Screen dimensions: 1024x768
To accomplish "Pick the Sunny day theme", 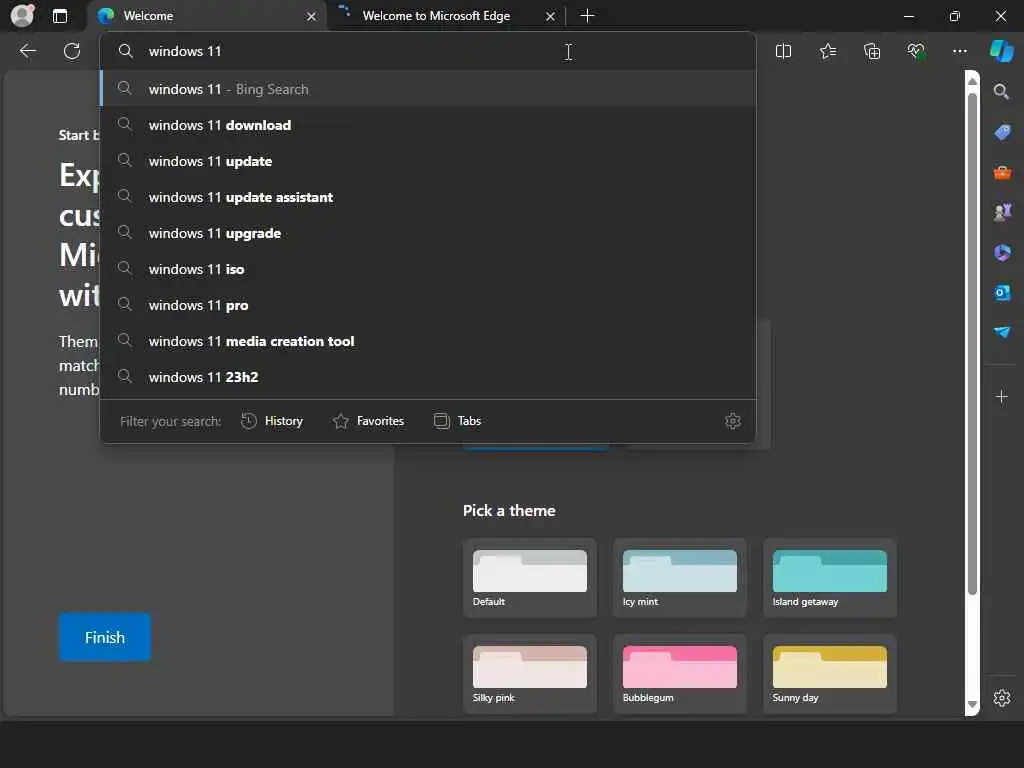I will click(x=829, y=674).
